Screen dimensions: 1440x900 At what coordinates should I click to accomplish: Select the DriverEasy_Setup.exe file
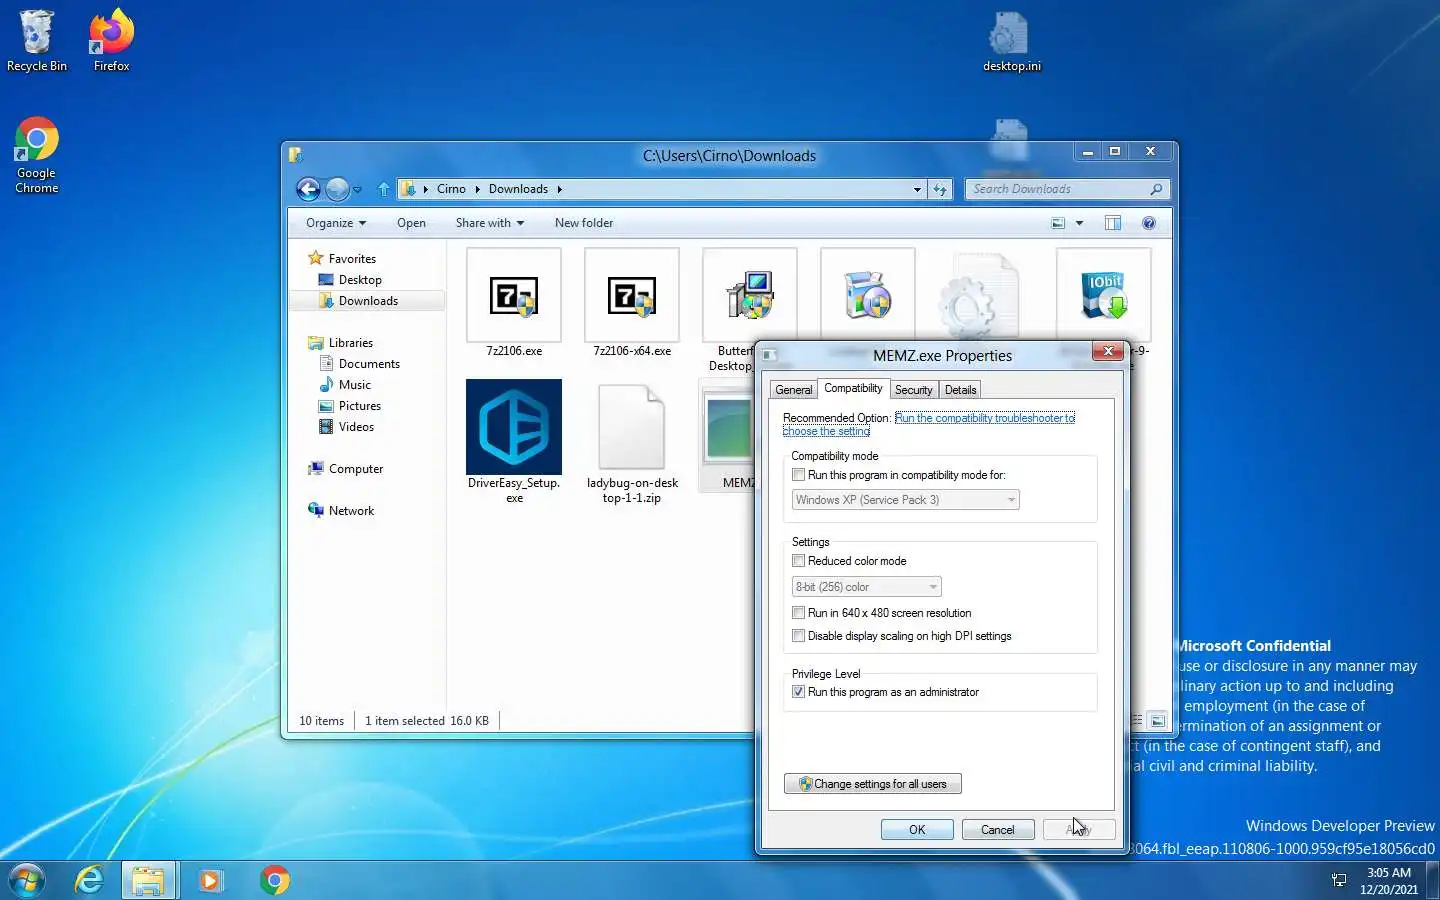[x=514, y=441]
